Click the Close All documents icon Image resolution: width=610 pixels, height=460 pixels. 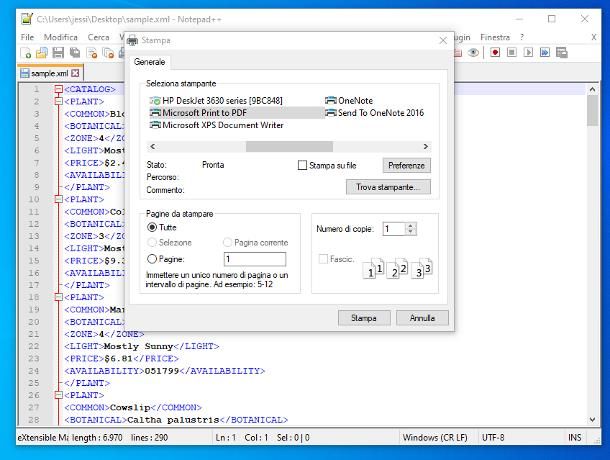tap(108, 53)
